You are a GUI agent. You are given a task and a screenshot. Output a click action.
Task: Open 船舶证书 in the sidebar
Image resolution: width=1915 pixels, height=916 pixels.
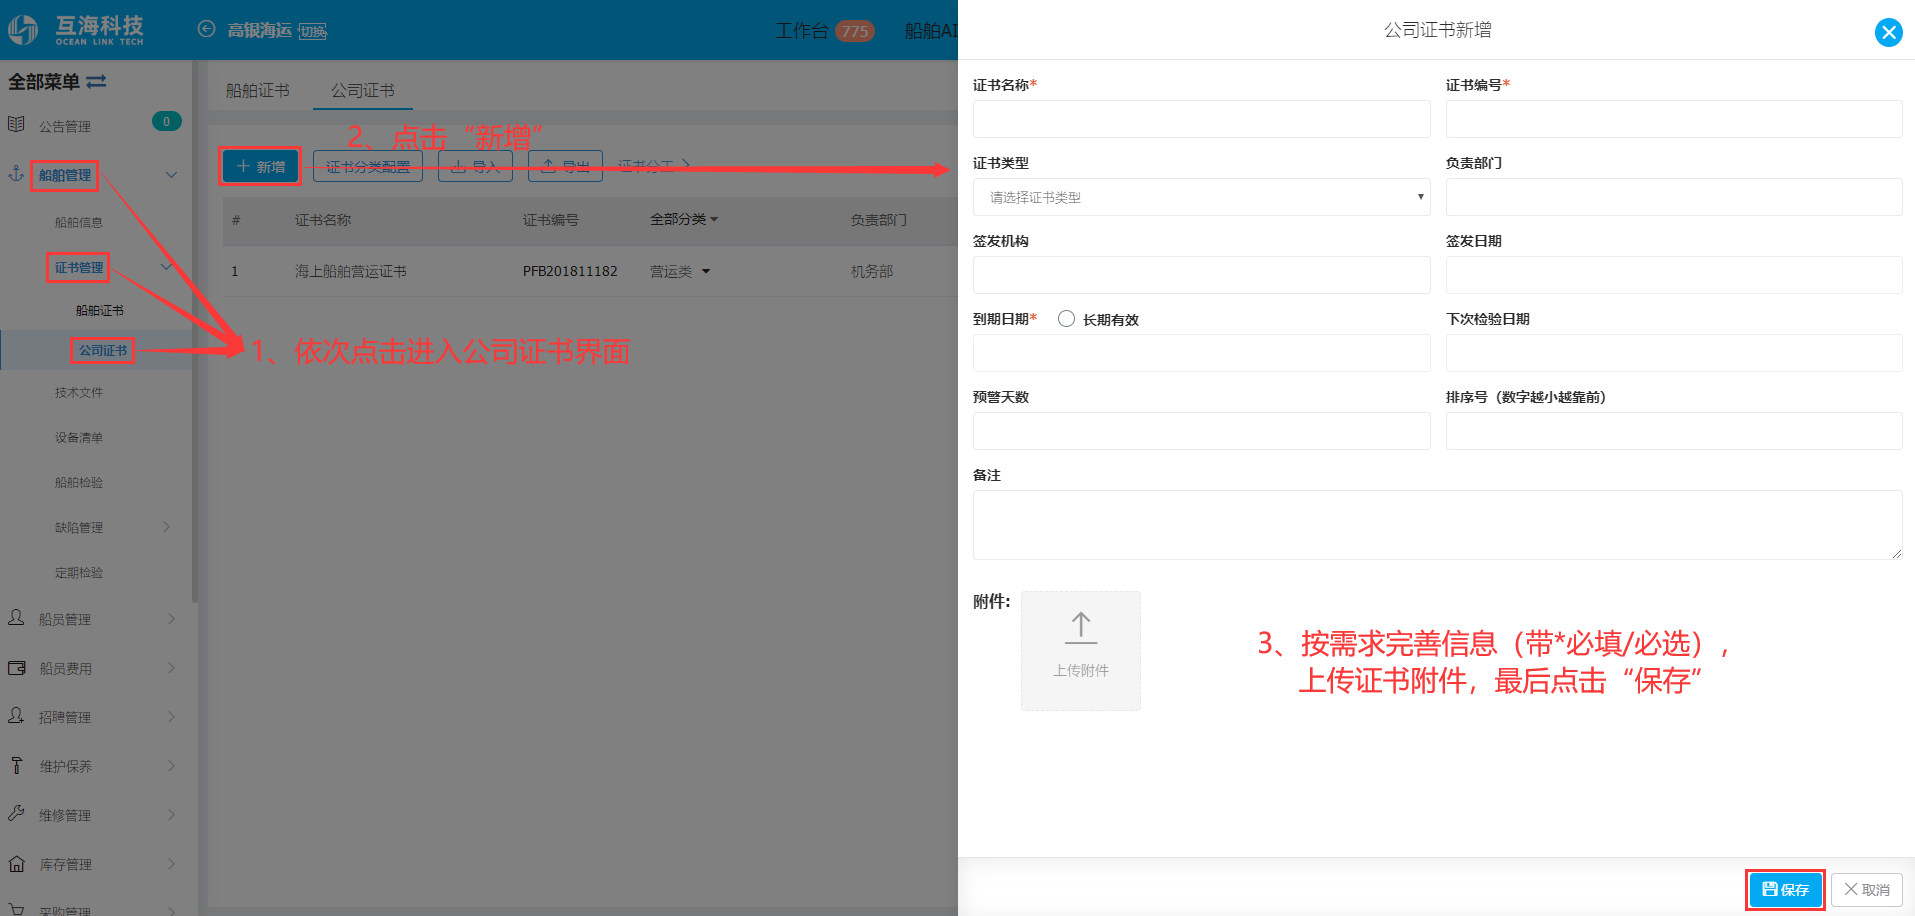click(100, 311)
